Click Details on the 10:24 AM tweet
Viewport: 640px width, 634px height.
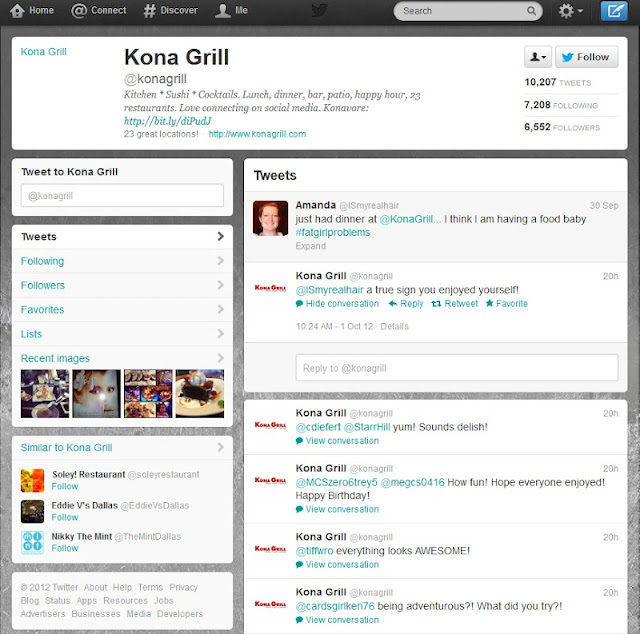click(394, 326)
